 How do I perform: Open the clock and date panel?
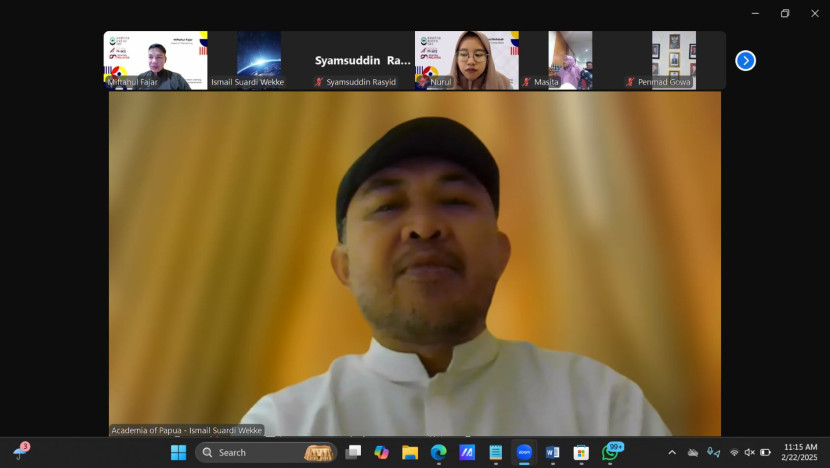pos(799,453)
